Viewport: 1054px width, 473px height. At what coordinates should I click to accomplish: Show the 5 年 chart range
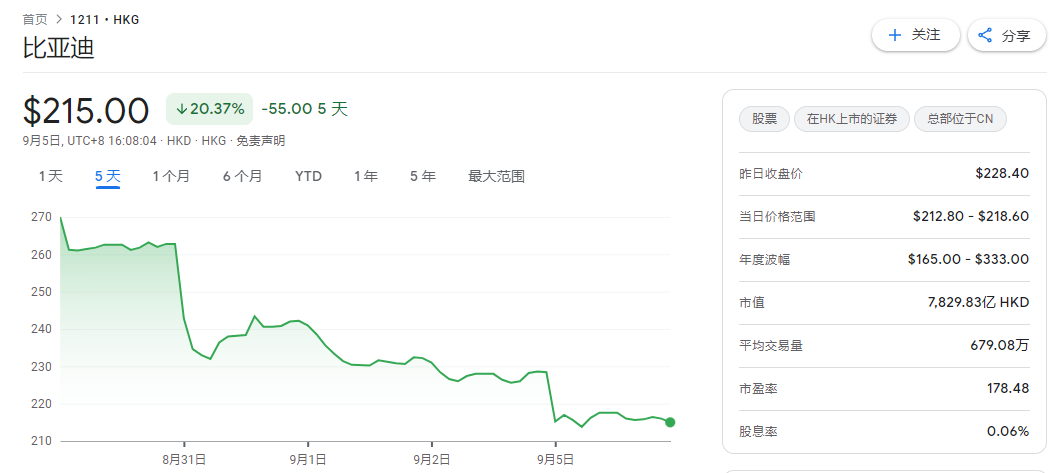(423, 177)
